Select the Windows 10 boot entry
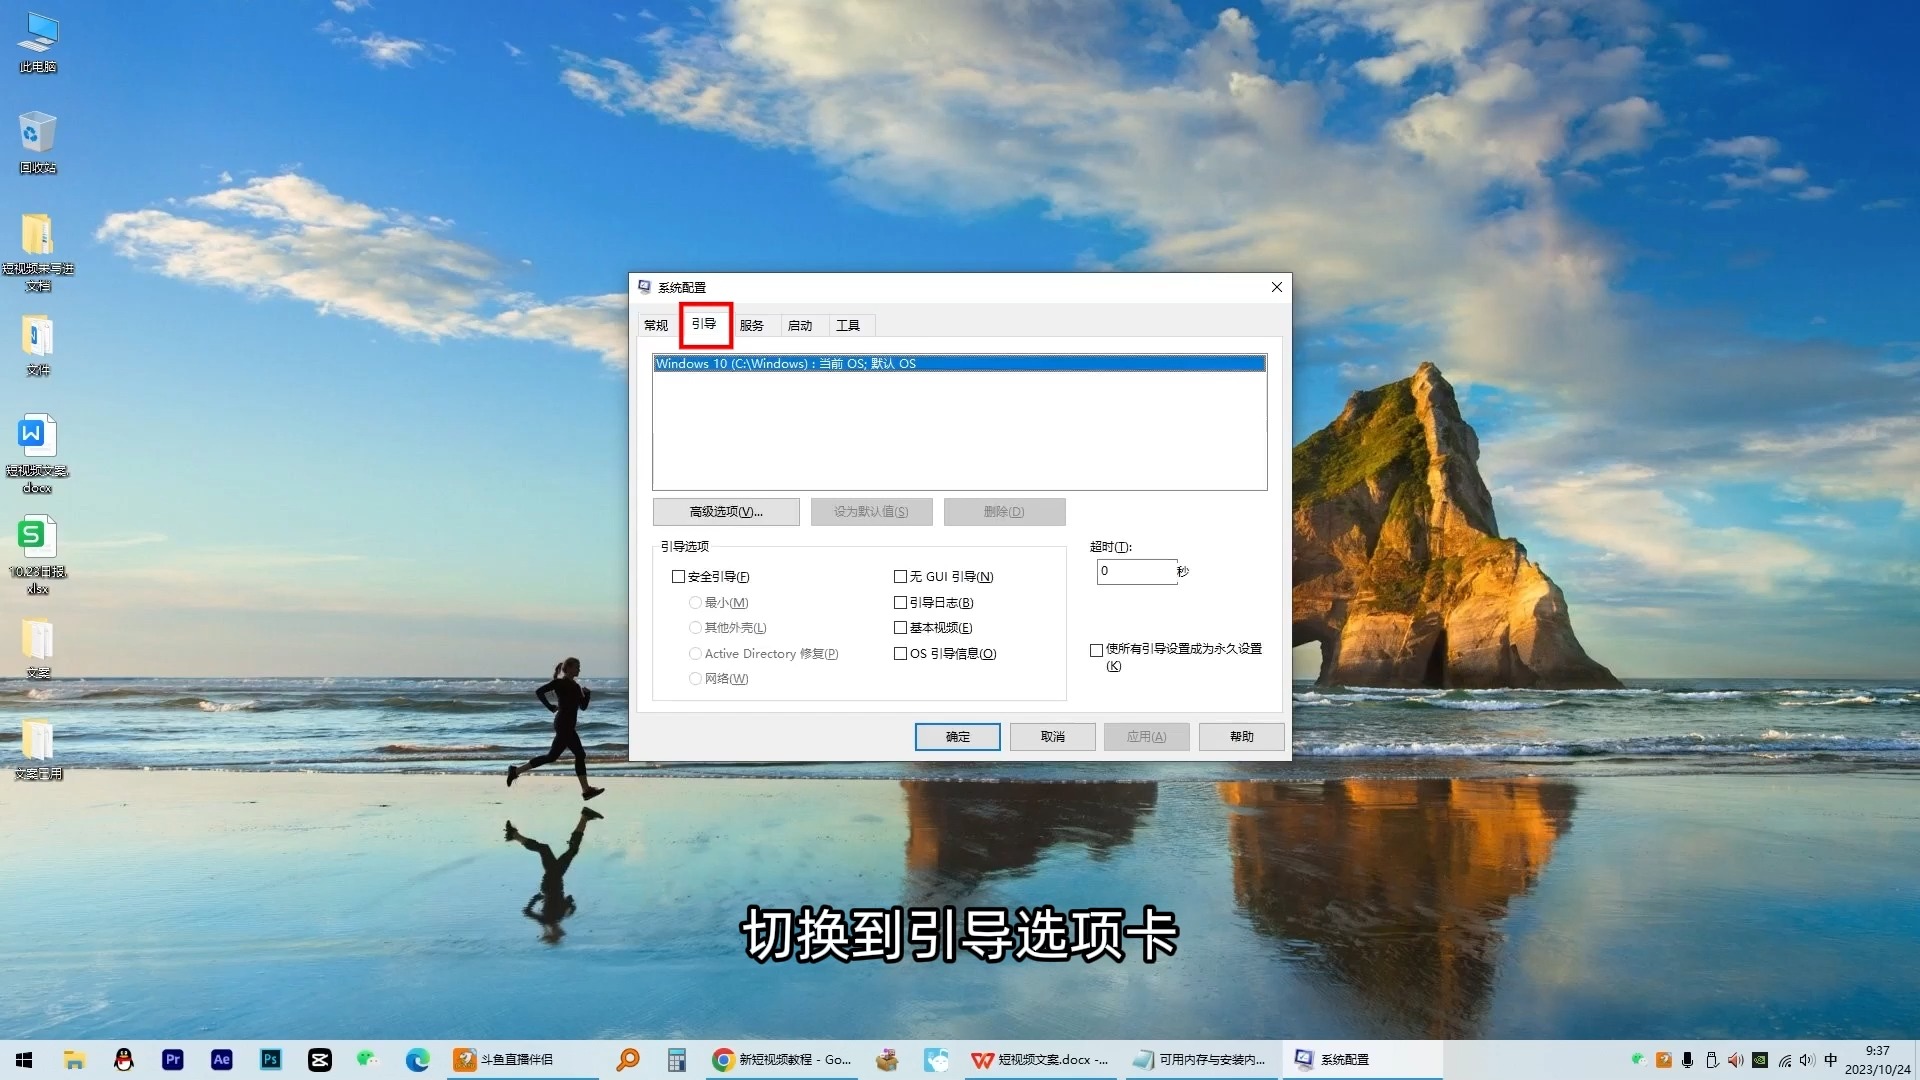 [x=959, y=363]
